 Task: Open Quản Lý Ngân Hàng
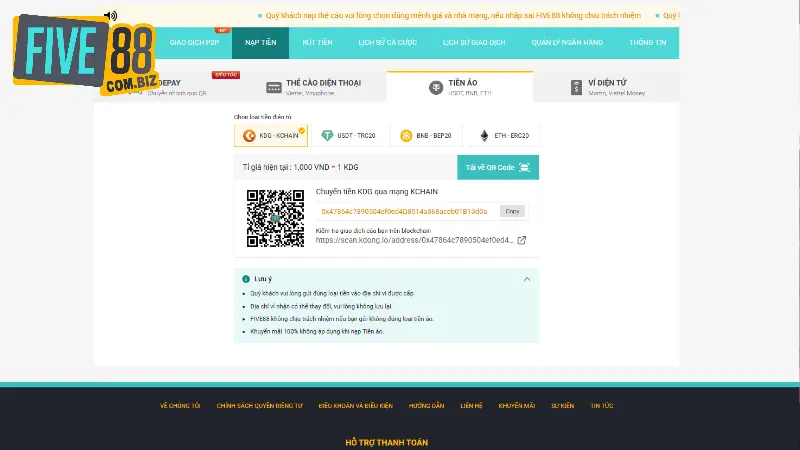(x=567, y=43)
